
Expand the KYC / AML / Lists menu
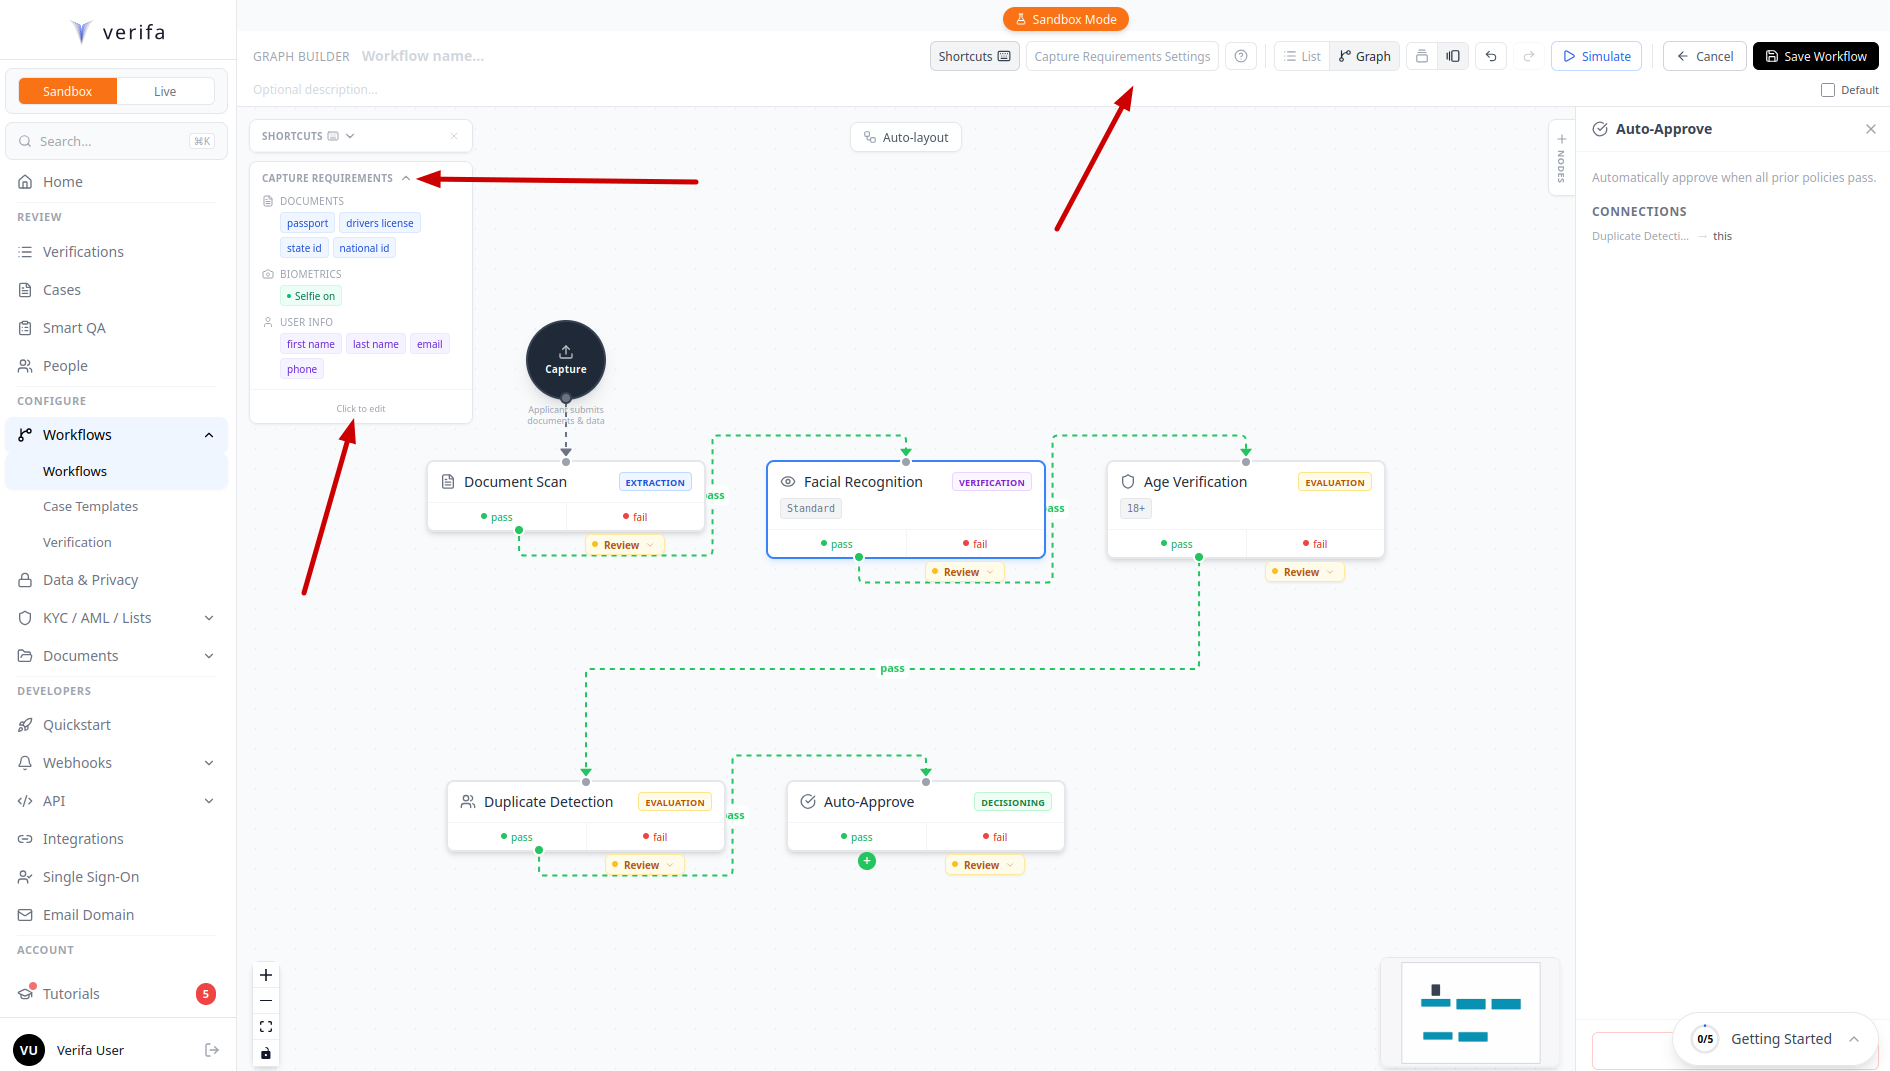pos(209,618)
